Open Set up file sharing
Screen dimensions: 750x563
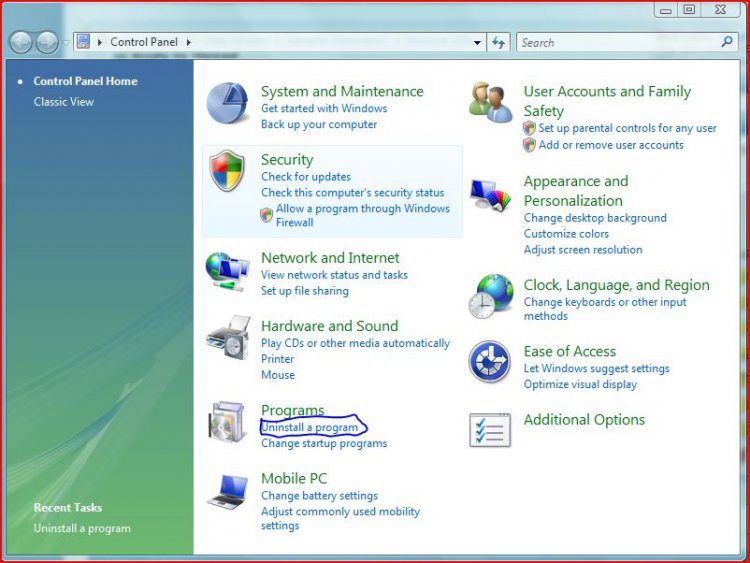click(305, 291)
